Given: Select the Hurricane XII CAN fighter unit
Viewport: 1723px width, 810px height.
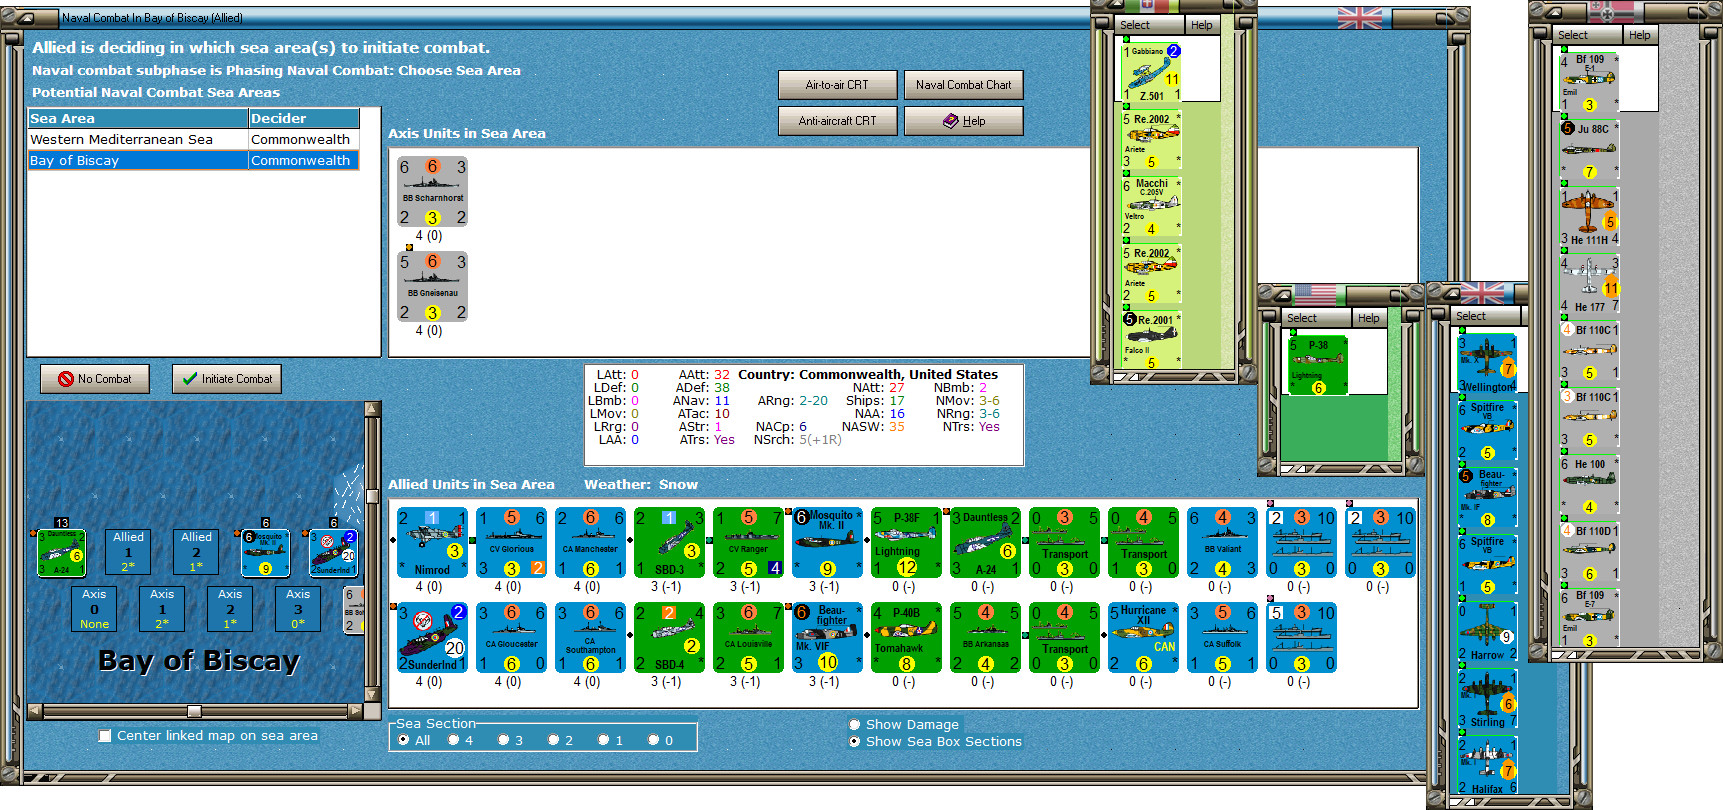Looking at the screenshot, I should (1143, 638).
